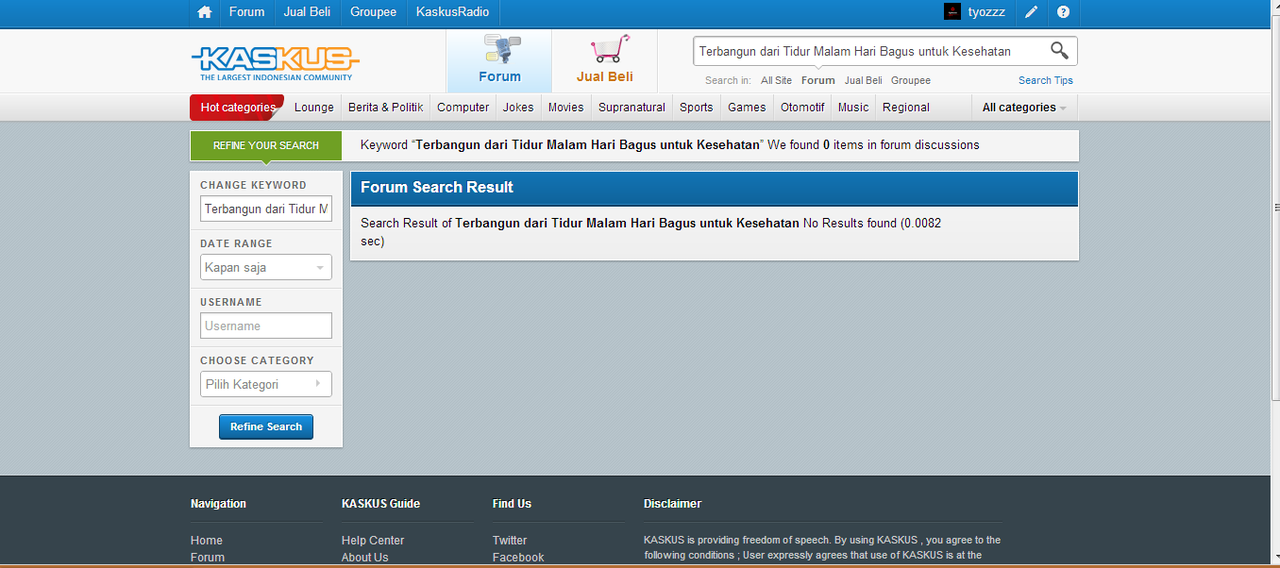Image resolution: width=1280 pixels, height=568 pixels.
Task: Open tyozzz user avatar icon
Action: point(952,12)
